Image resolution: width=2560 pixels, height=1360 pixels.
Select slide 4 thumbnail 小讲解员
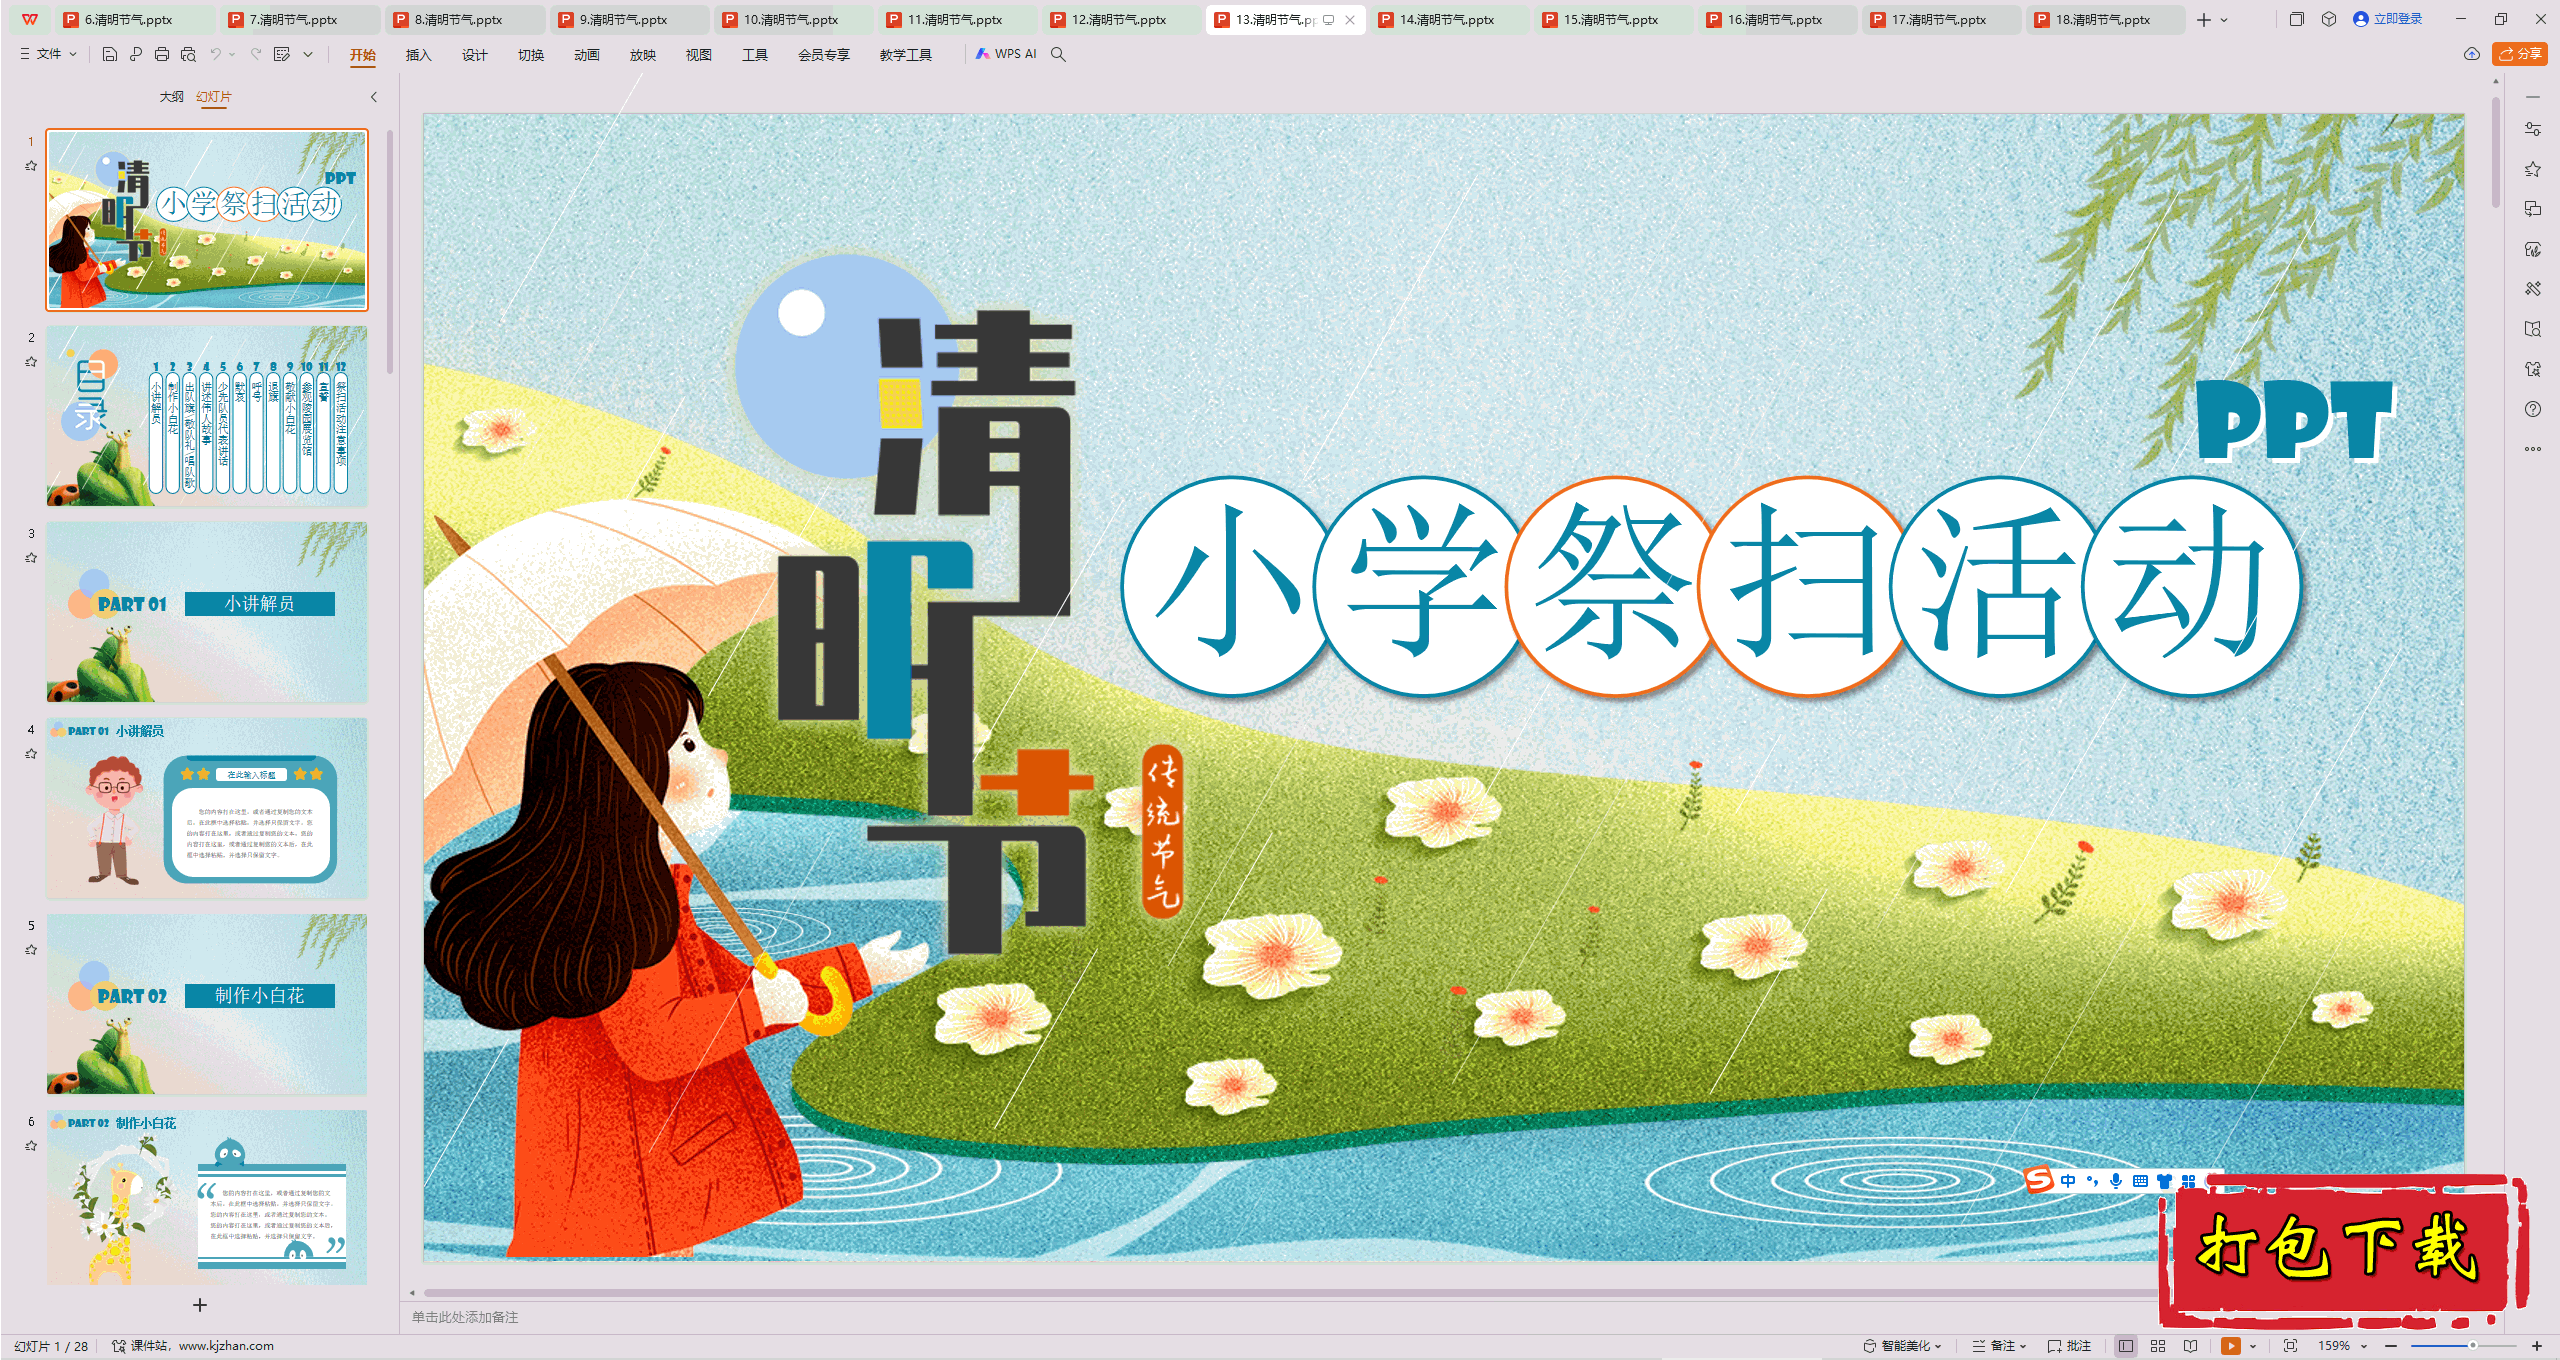pyautogui.click(x=207, y=808)
